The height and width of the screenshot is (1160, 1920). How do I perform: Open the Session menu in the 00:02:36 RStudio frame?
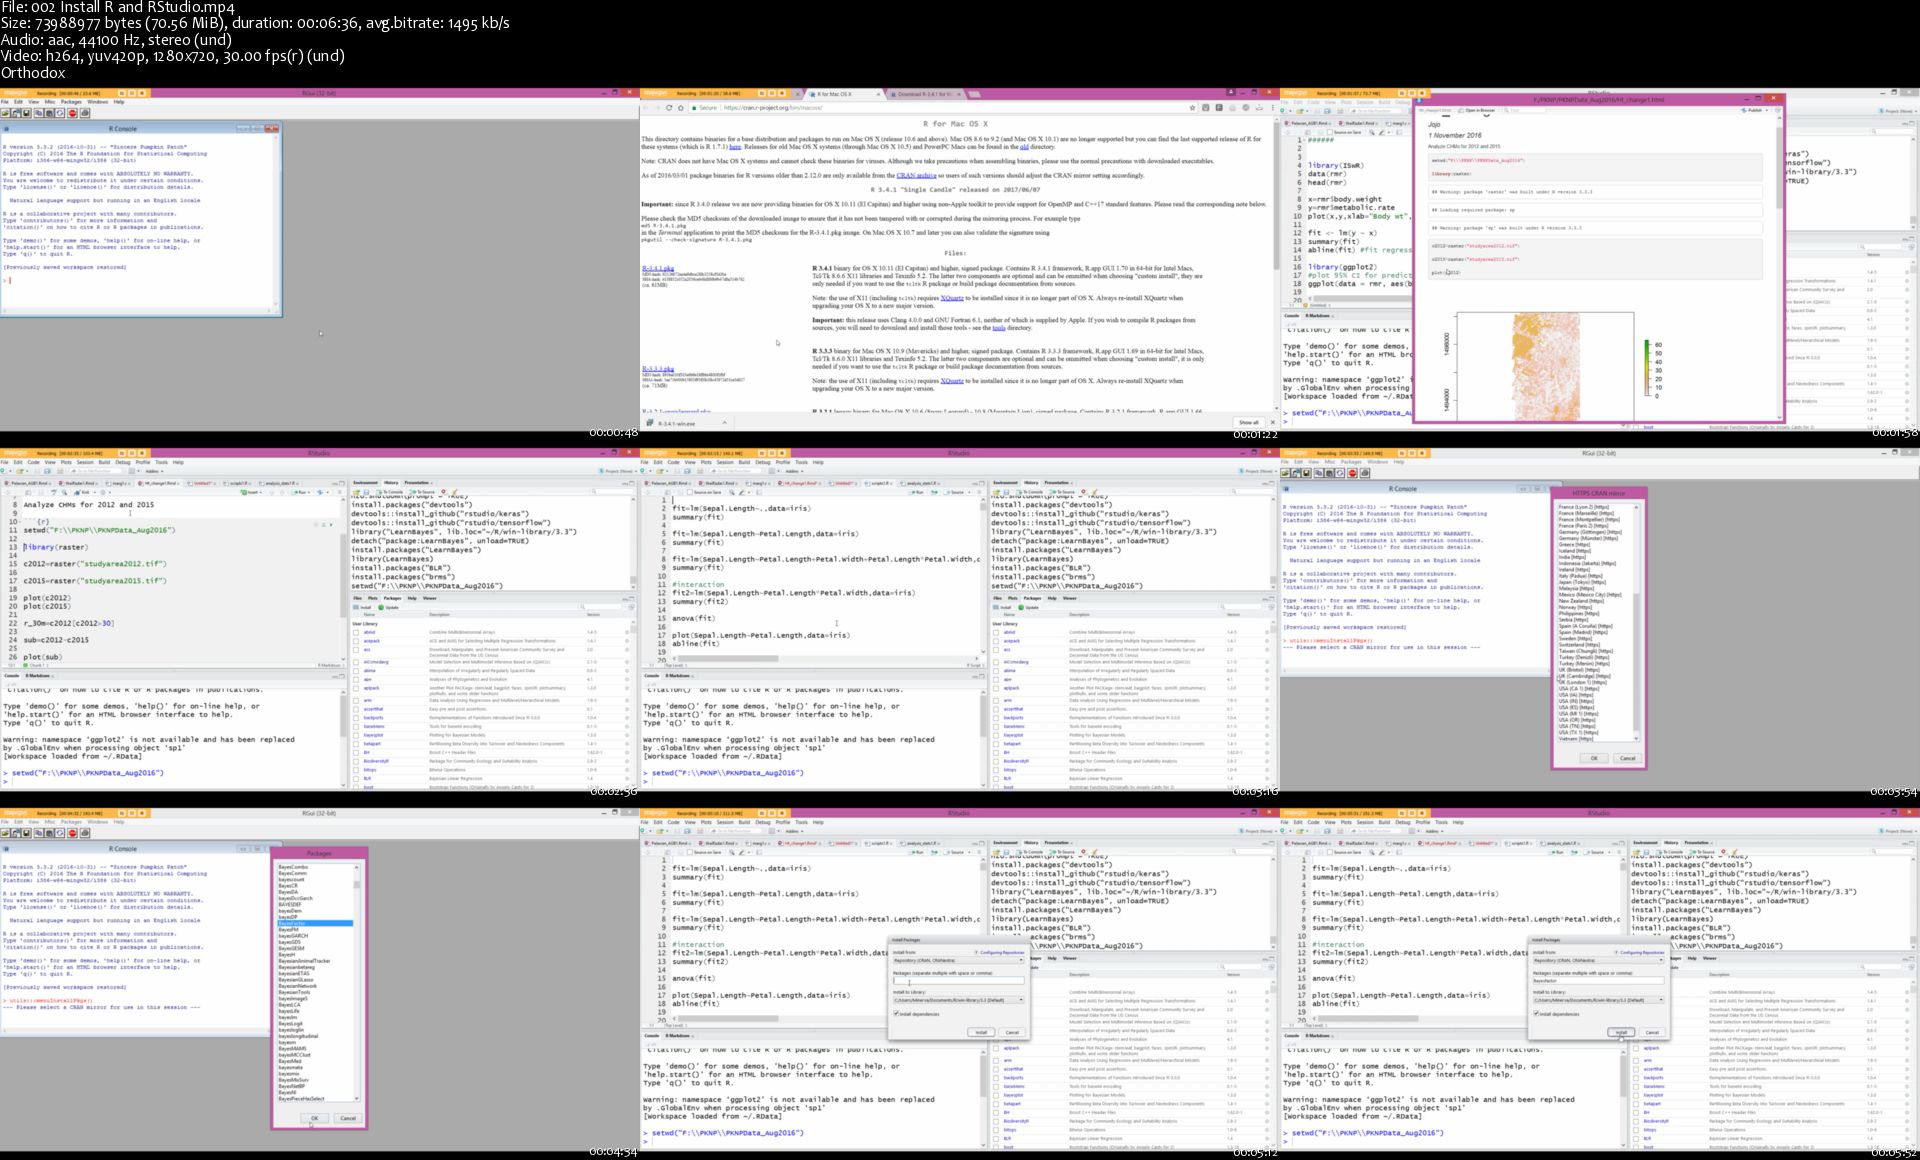(x=85, y=462)
